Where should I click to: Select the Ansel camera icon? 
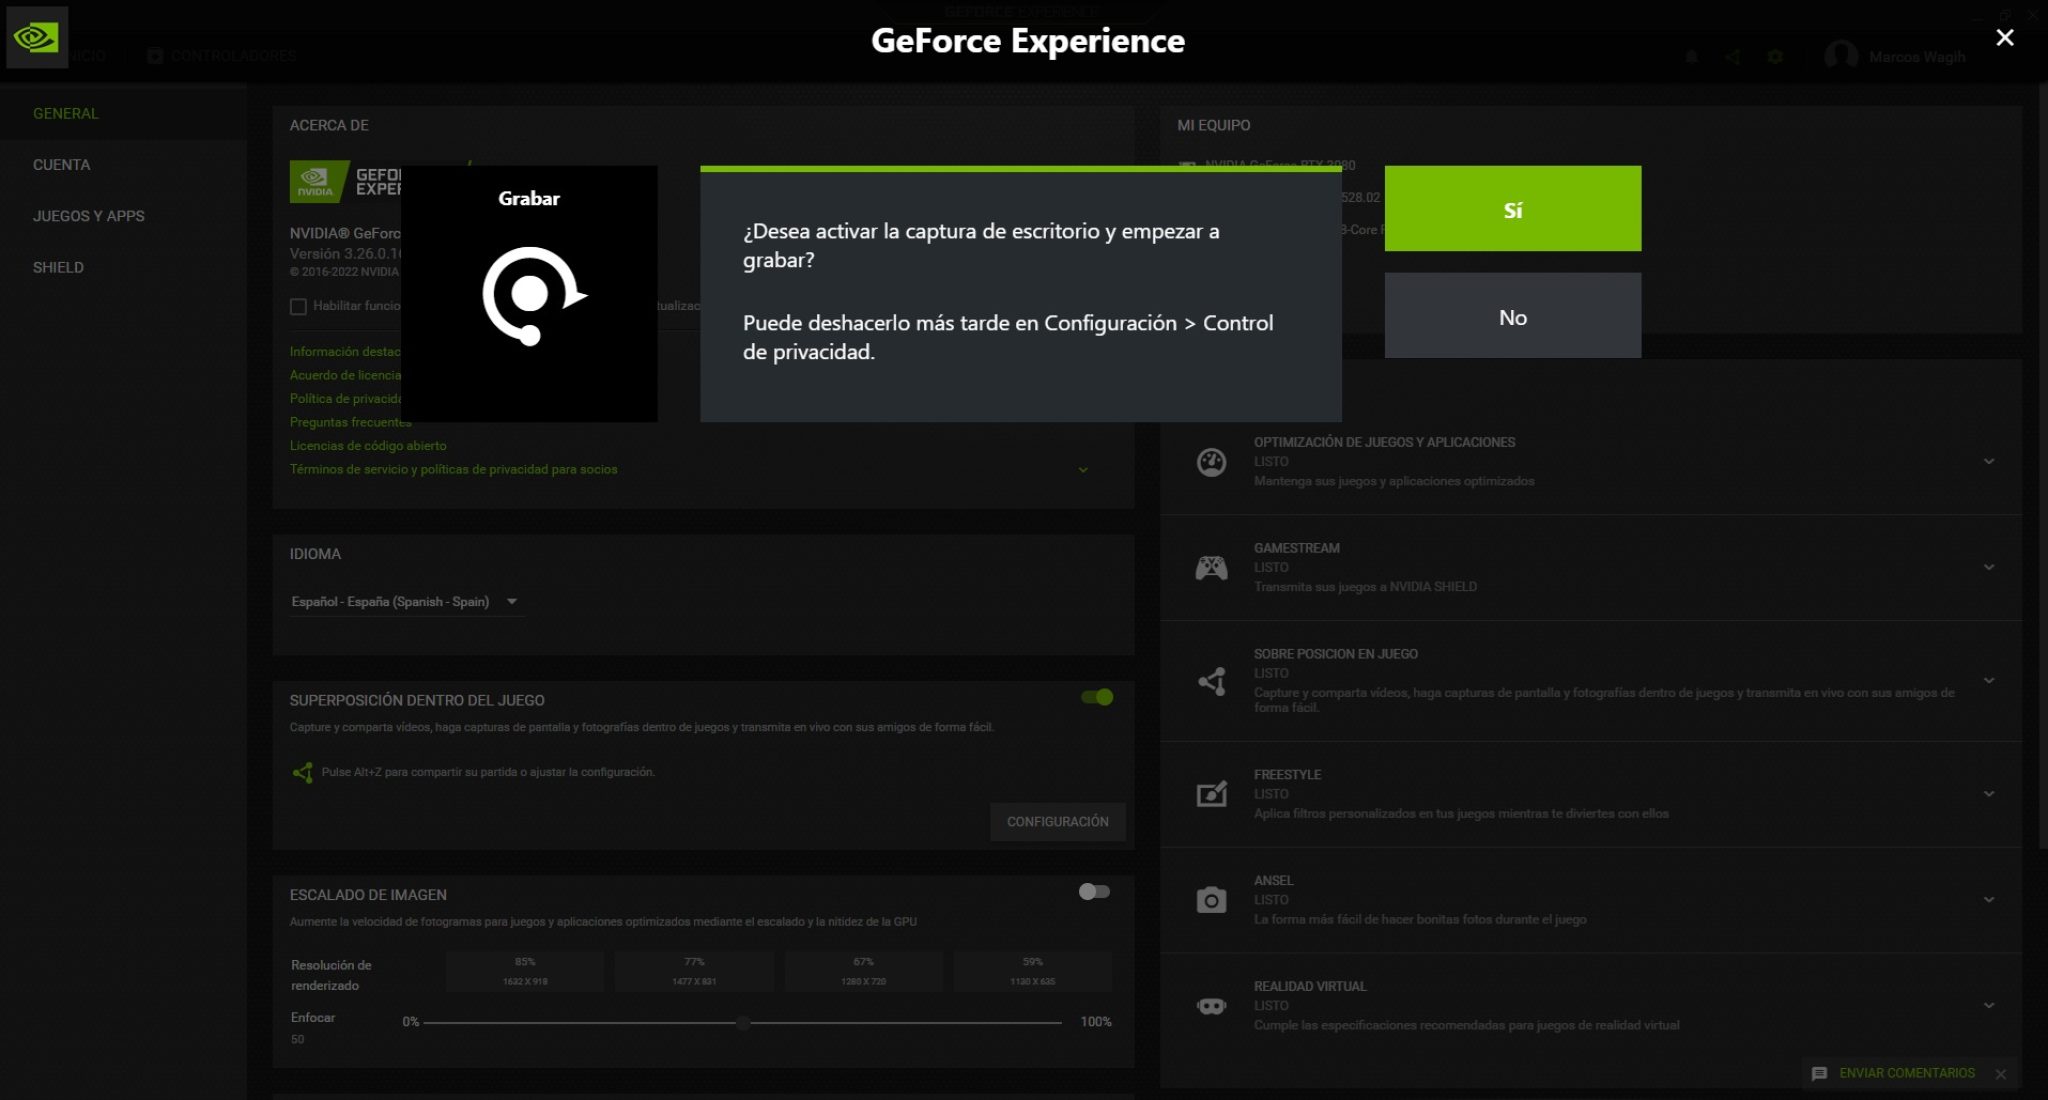pyautogui.click(x=1211, y=899)
